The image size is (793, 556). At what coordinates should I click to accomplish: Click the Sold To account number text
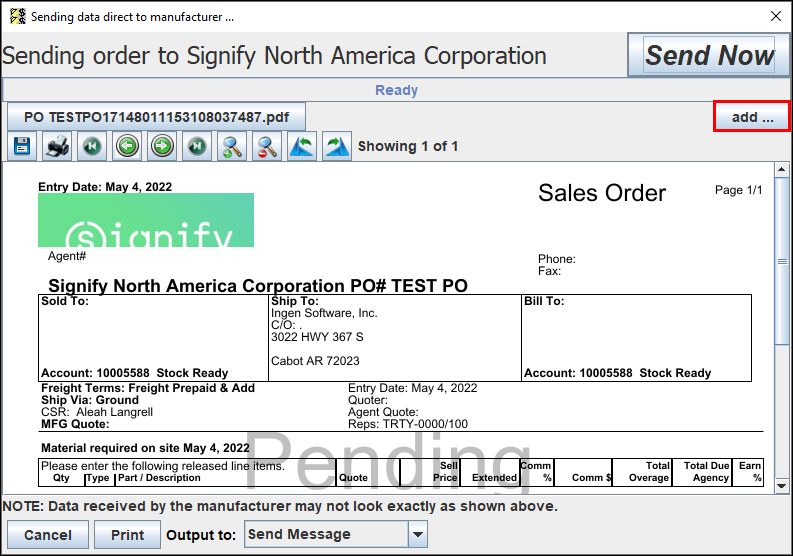135,373
